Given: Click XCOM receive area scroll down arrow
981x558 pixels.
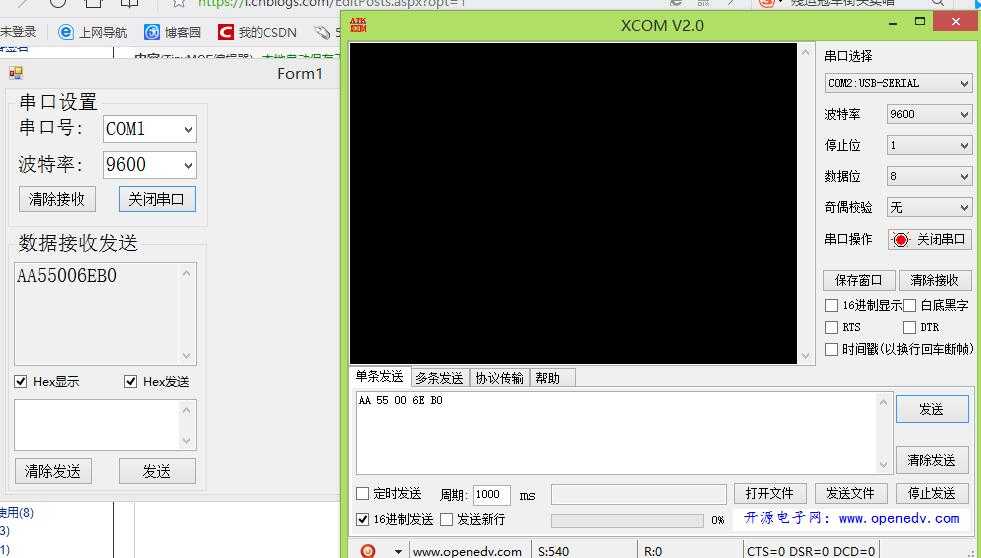Looking at the screenshot, I should (x=806, y=356).
